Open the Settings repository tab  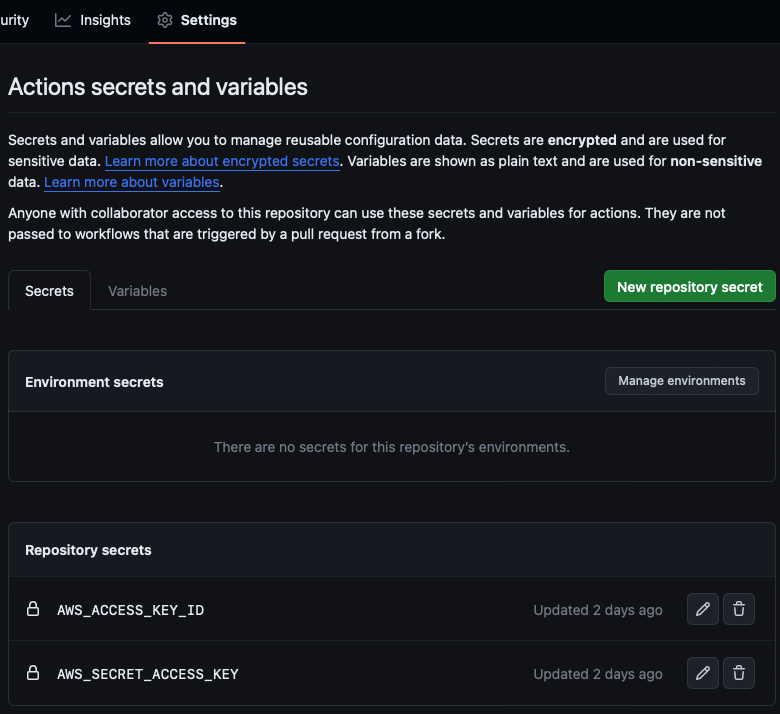point(208,20)
